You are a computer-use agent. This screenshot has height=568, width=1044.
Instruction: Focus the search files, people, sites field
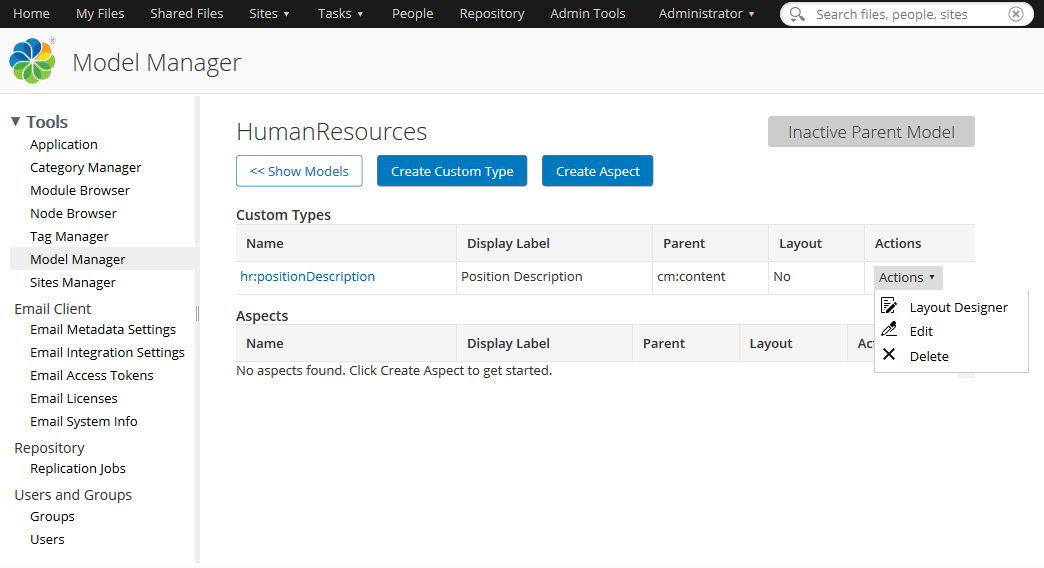pos(906,14)
